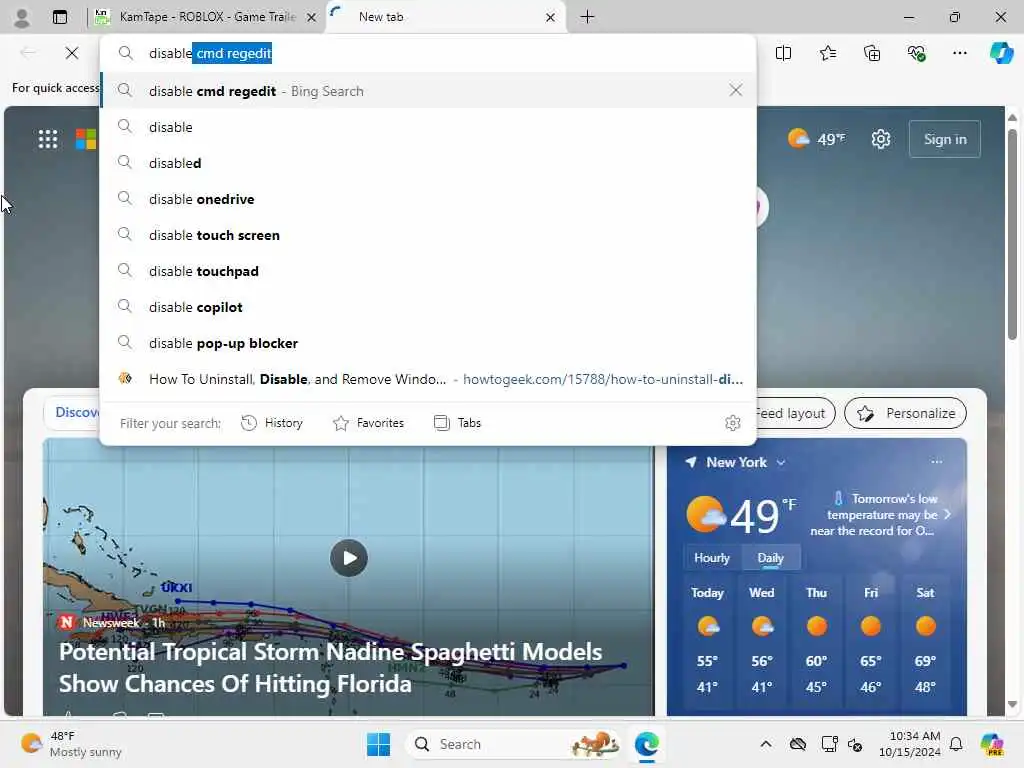Select the New tab tab
The image size is (1024, 768).
click(x=445, y=17)
